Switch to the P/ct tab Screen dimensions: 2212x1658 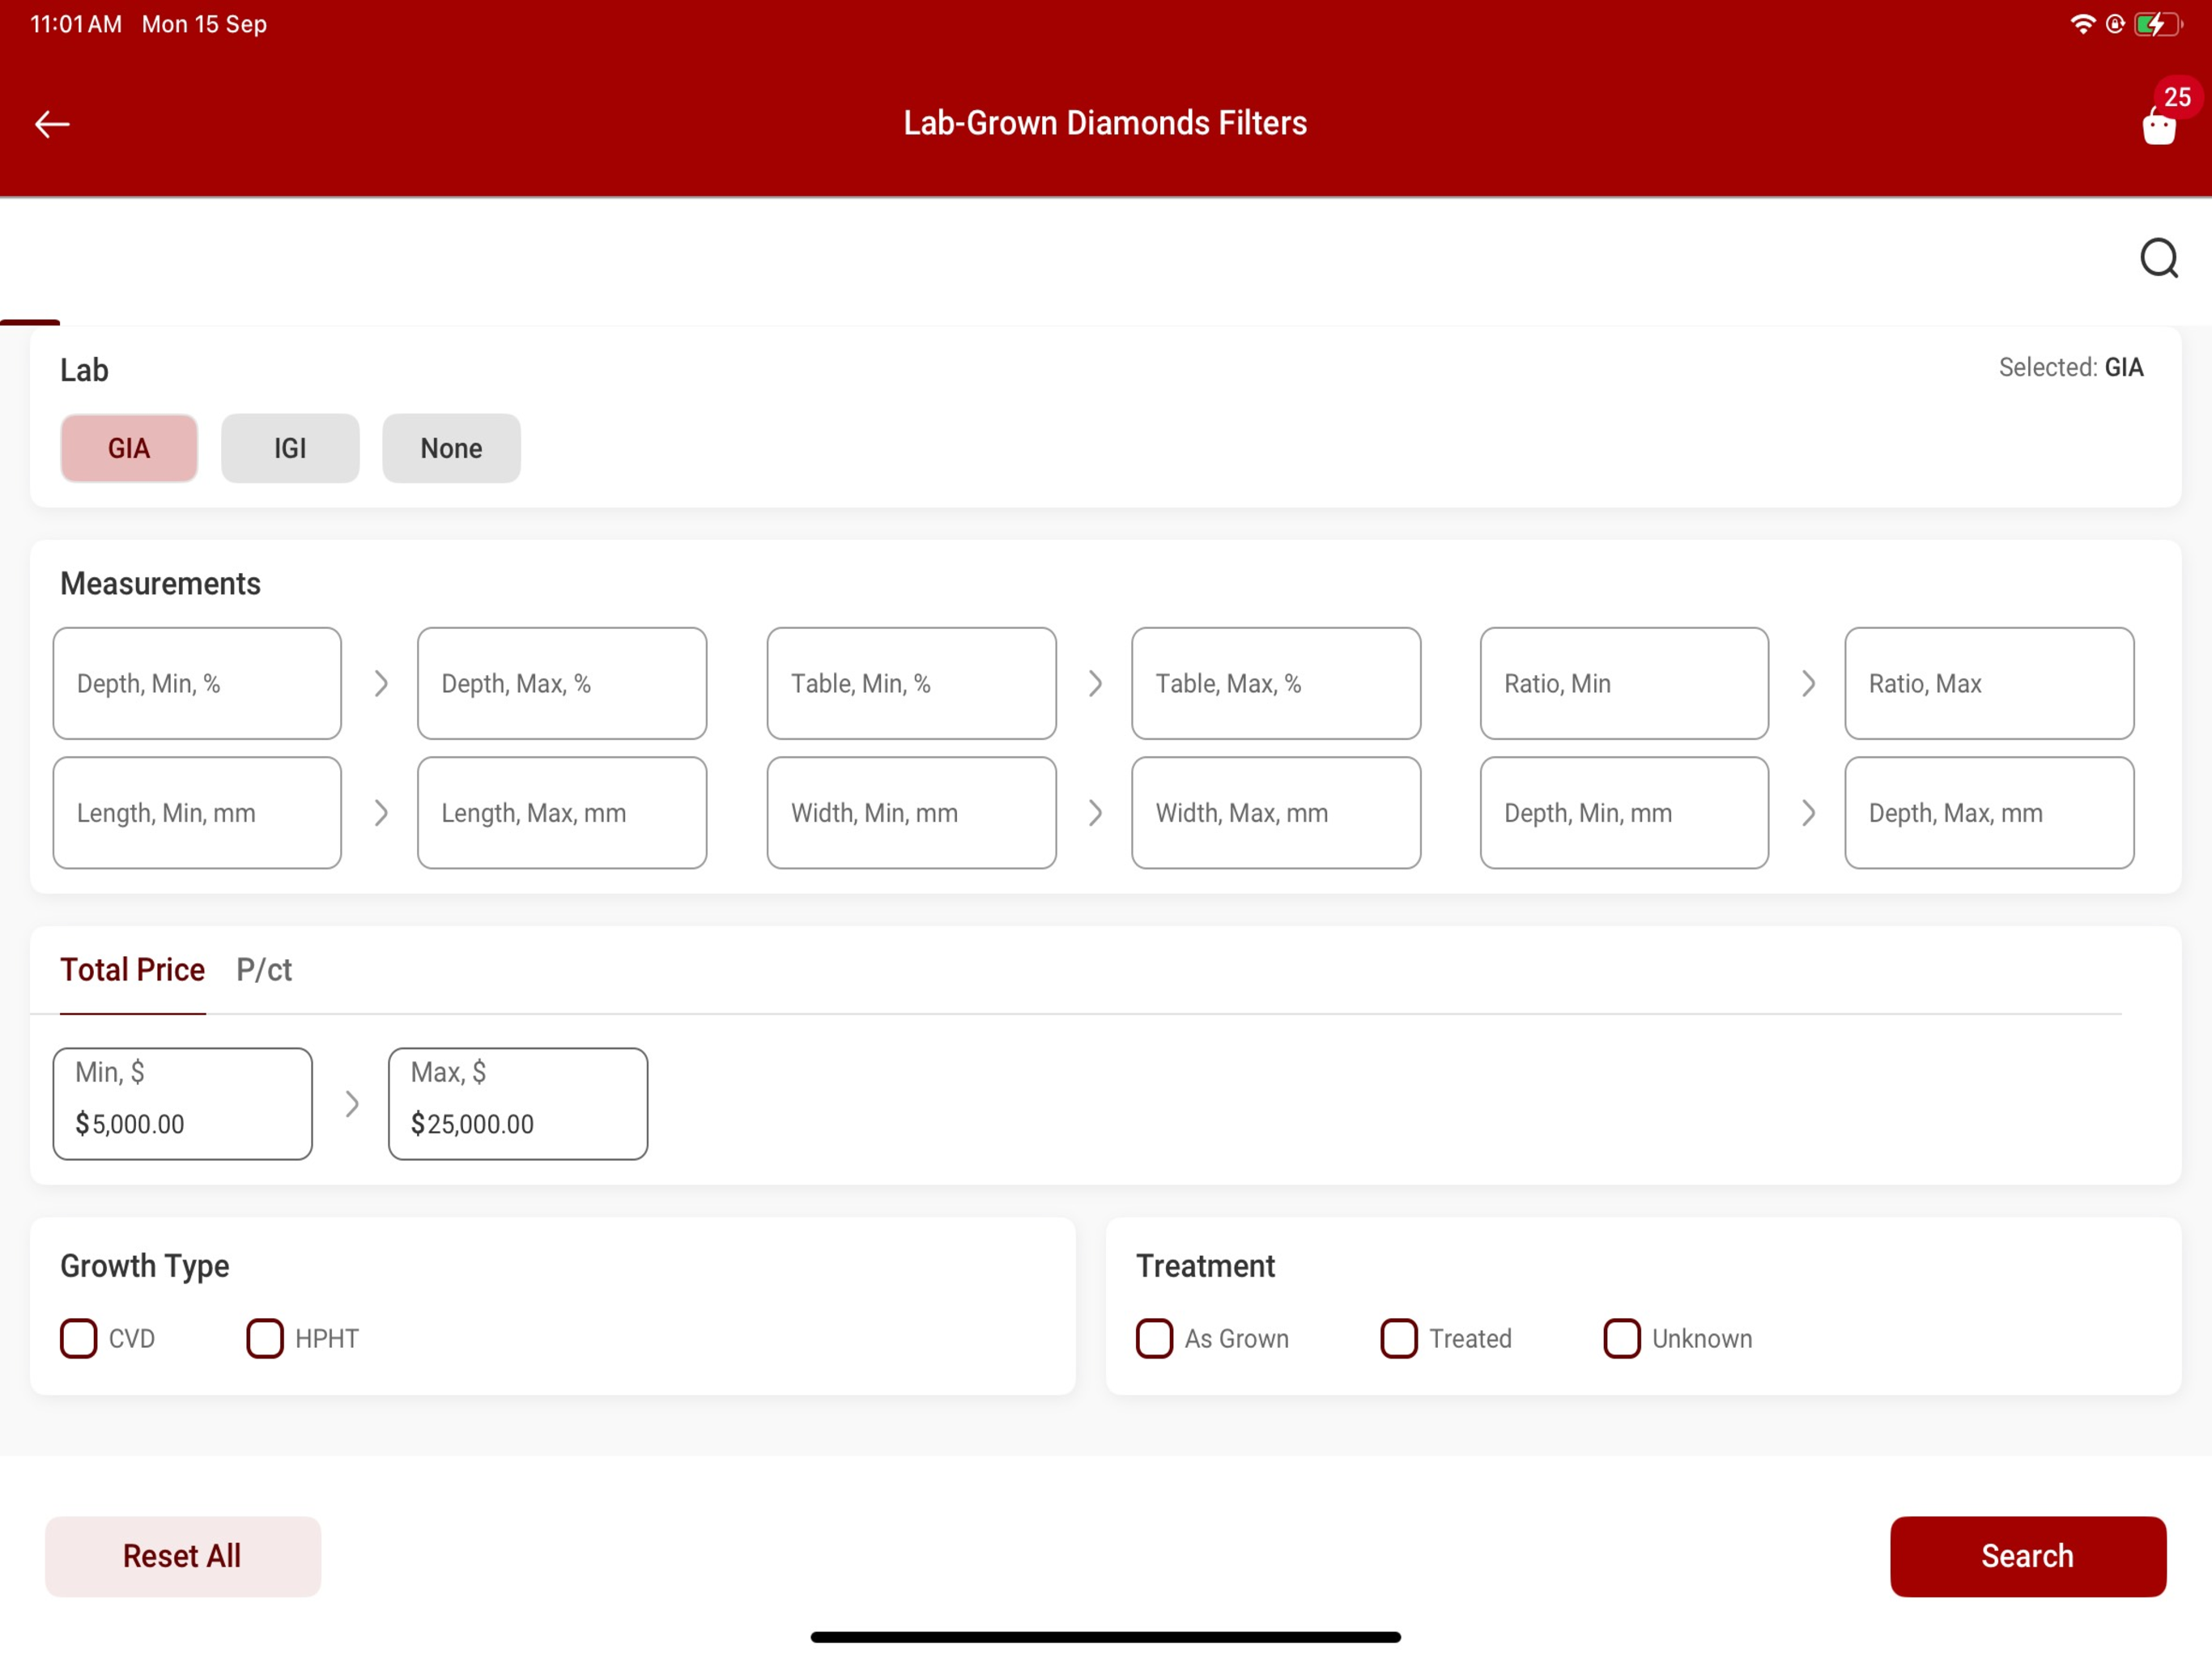point(264,969)
